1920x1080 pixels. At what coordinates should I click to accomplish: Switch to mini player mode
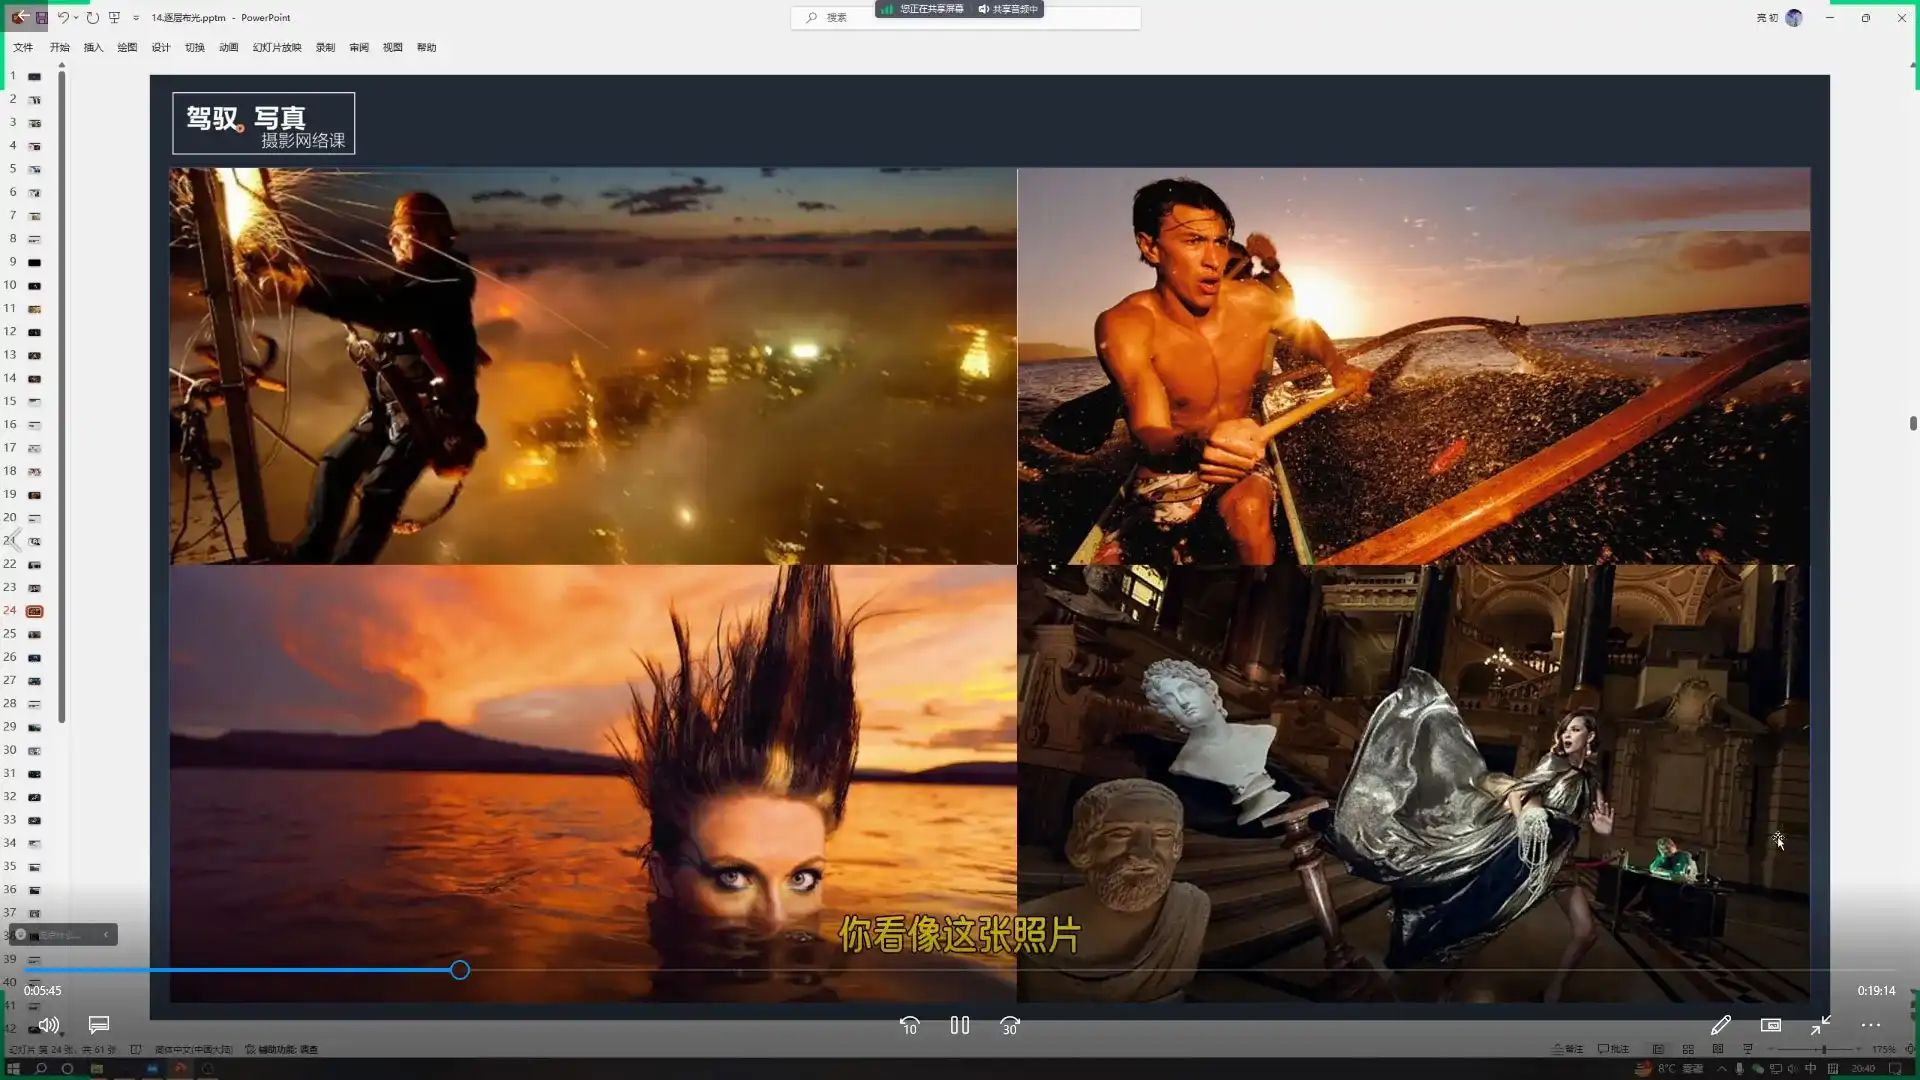click(x=1770, y=1025)
